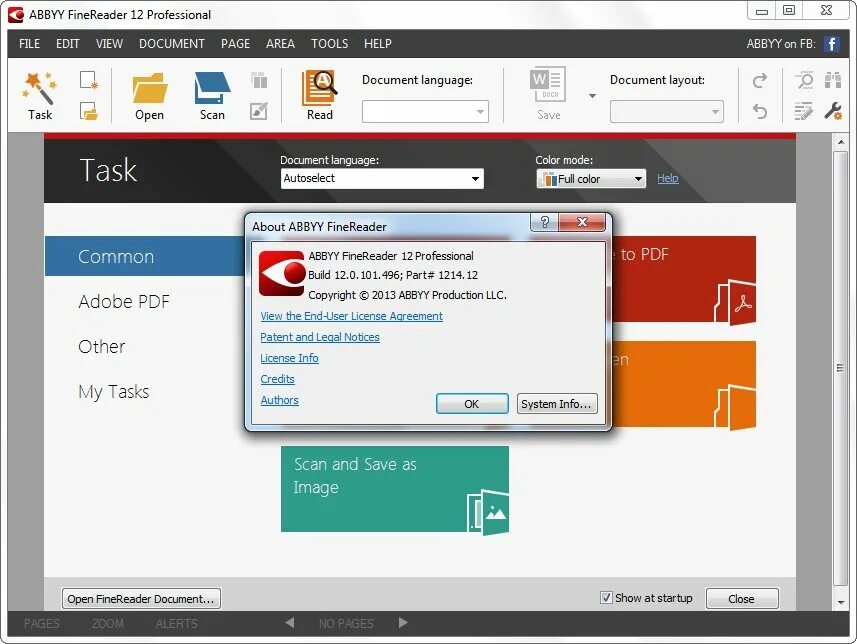Screen dimensions: 857x644
Task: Click the Close button in Task window
Action: [742, 599]
